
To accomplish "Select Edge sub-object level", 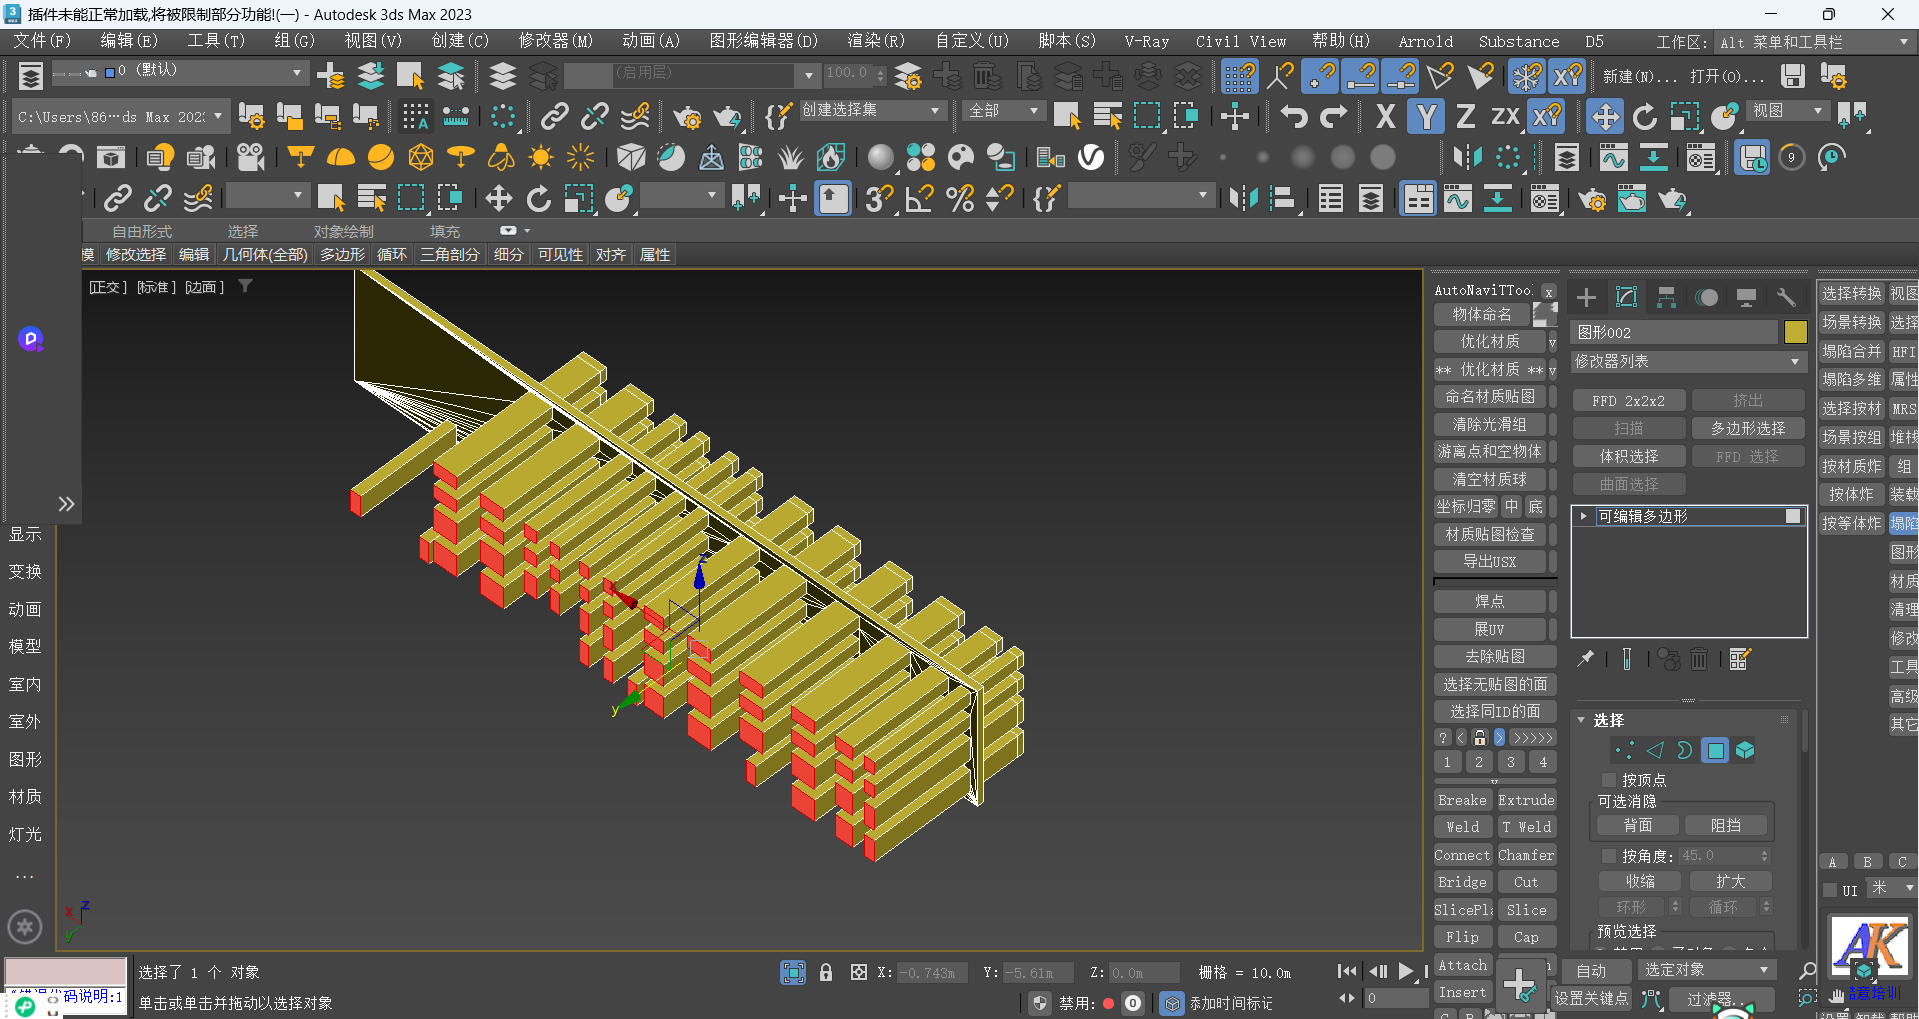I will coord(1655,750).
